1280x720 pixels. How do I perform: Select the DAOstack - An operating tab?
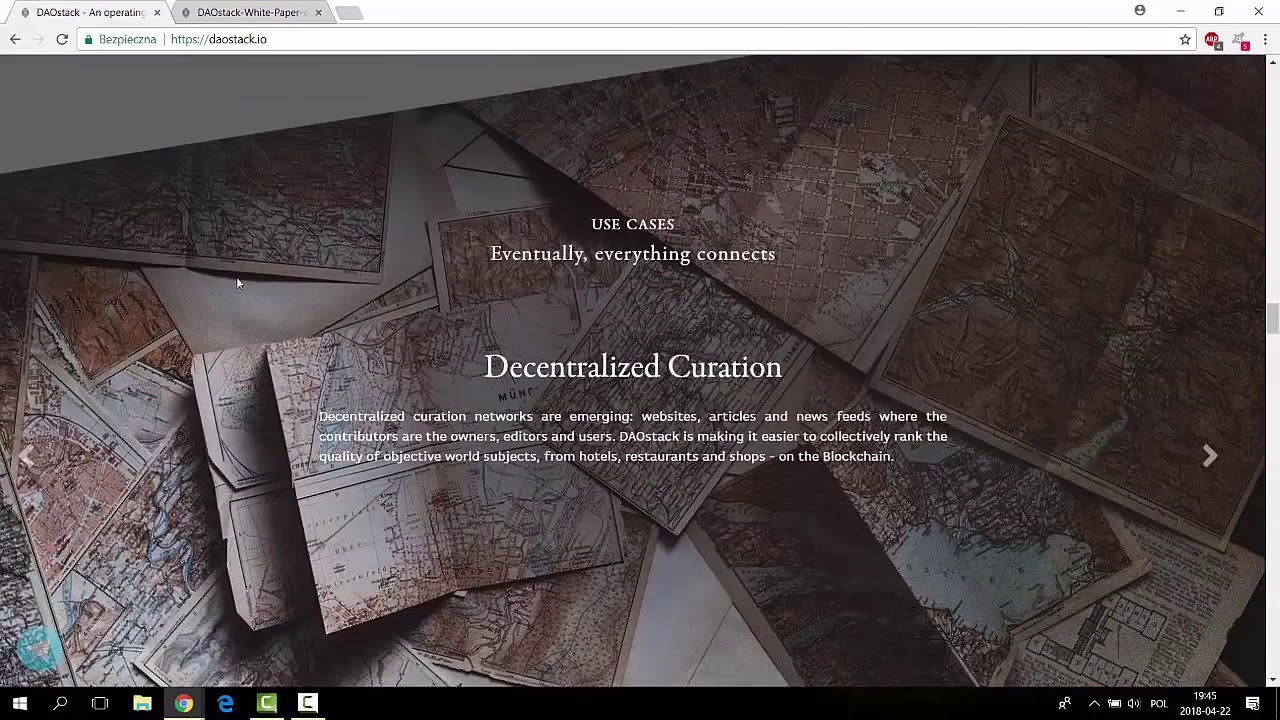(88, 12)
